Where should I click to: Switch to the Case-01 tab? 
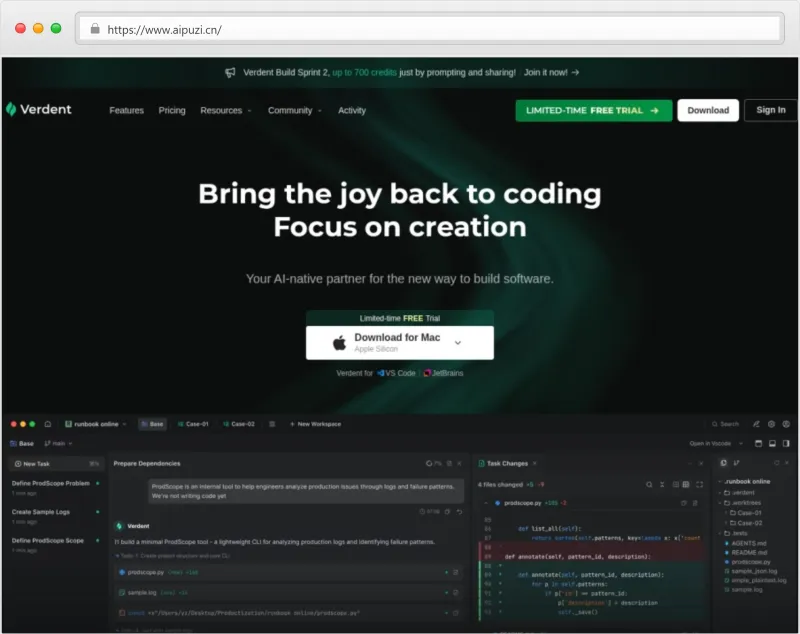(x=192, y=424)
